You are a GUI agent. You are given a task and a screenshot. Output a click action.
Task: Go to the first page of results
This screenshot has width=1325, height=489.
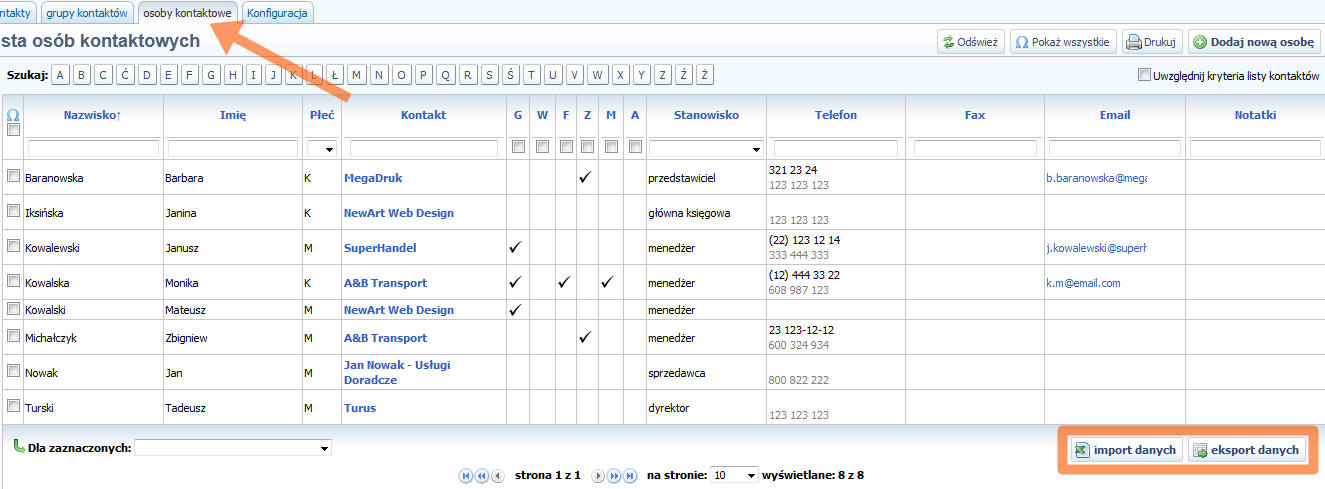point(465,476)
